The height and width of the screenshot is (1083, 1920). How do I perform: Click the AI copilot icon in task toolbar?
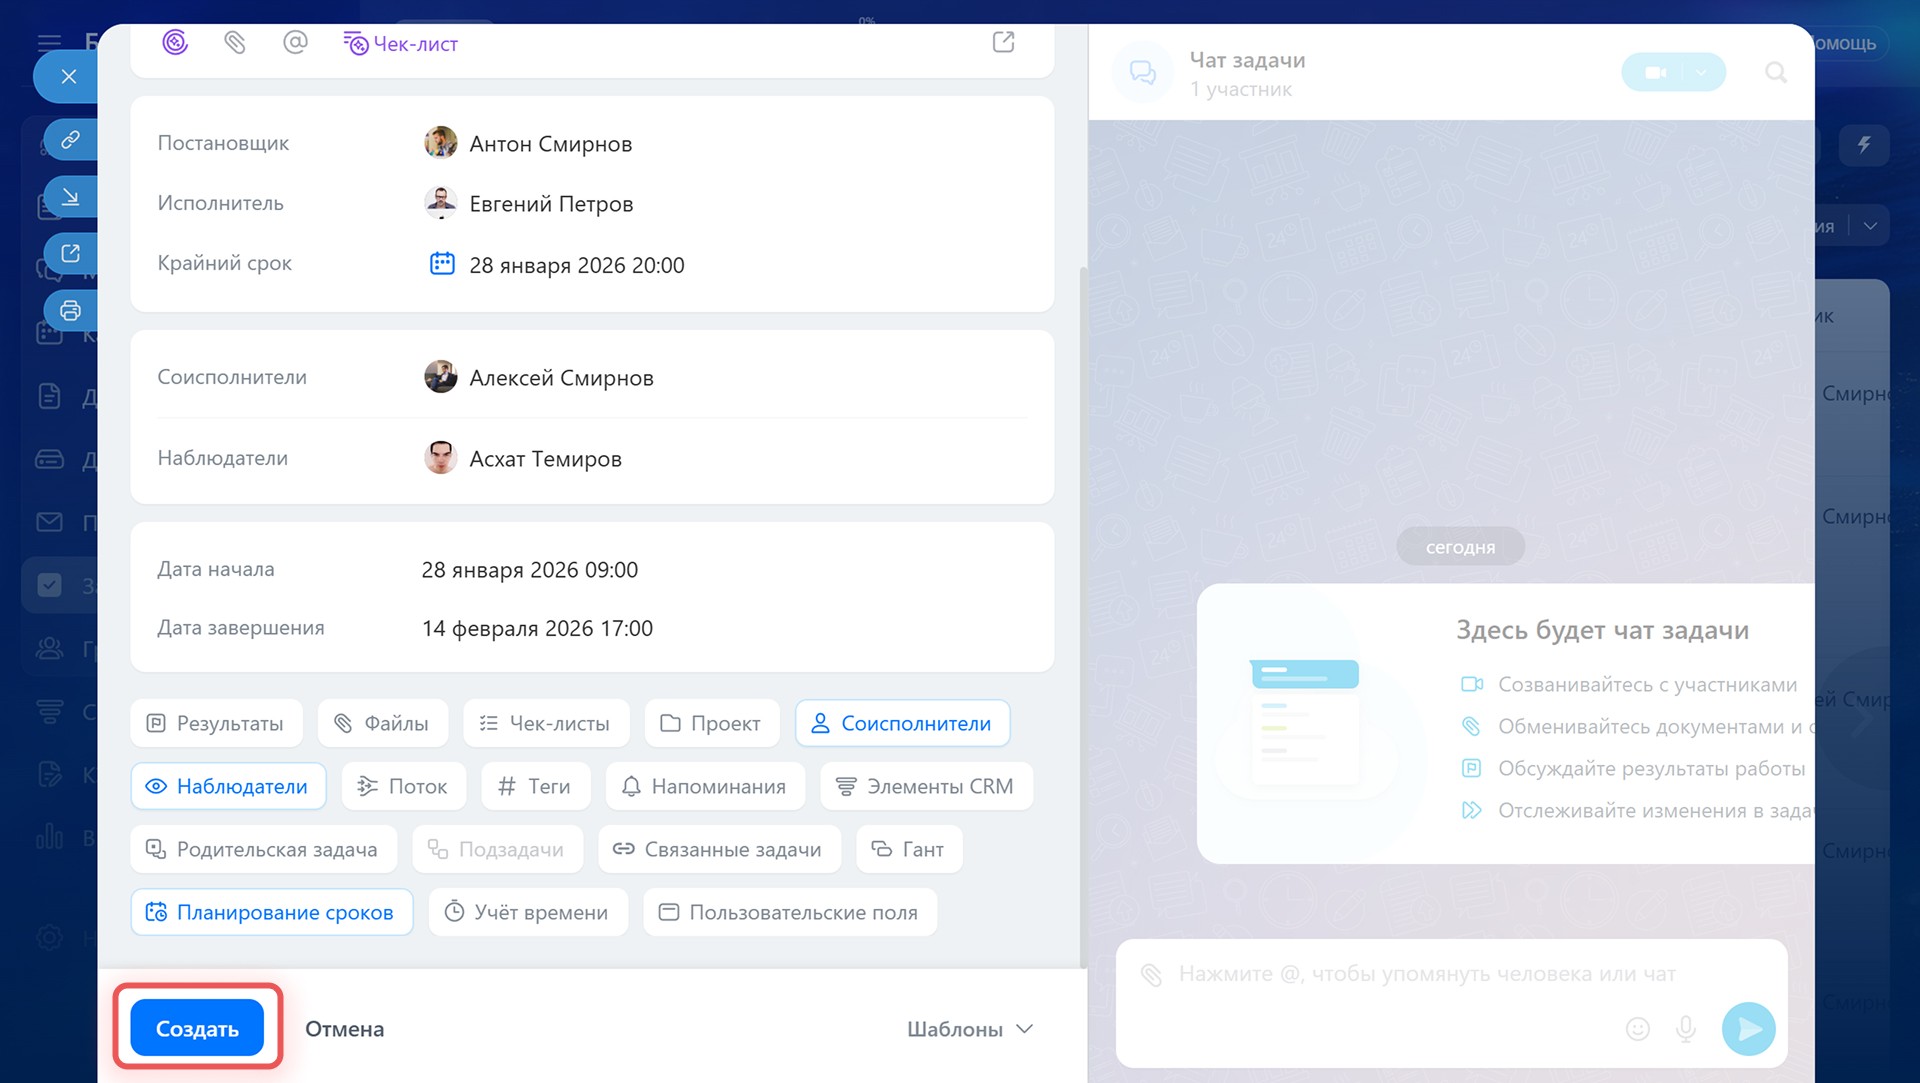coord(175,42)
